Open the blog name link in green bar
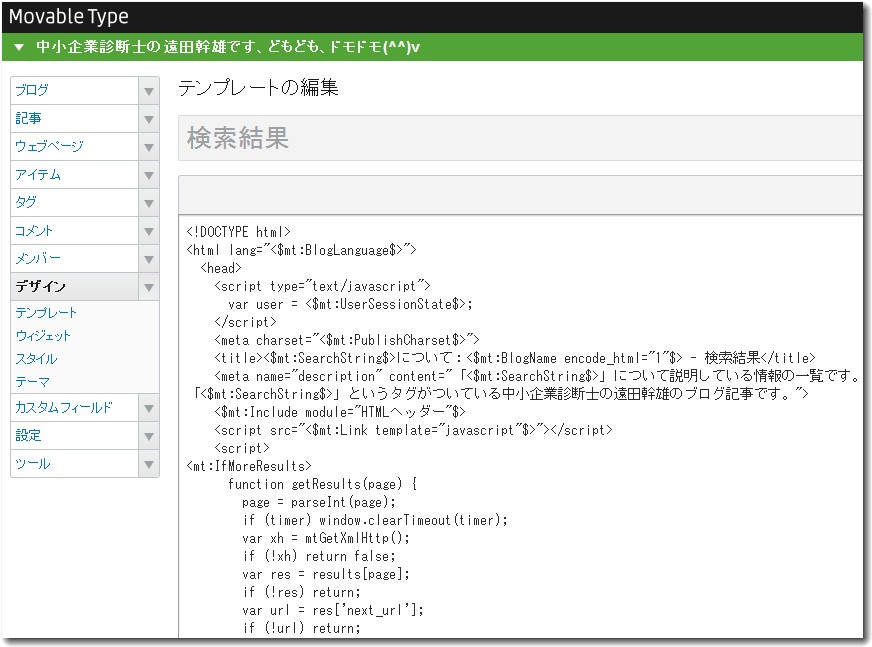The height and width of the screenshot is (647, 872). pos(227,47)
